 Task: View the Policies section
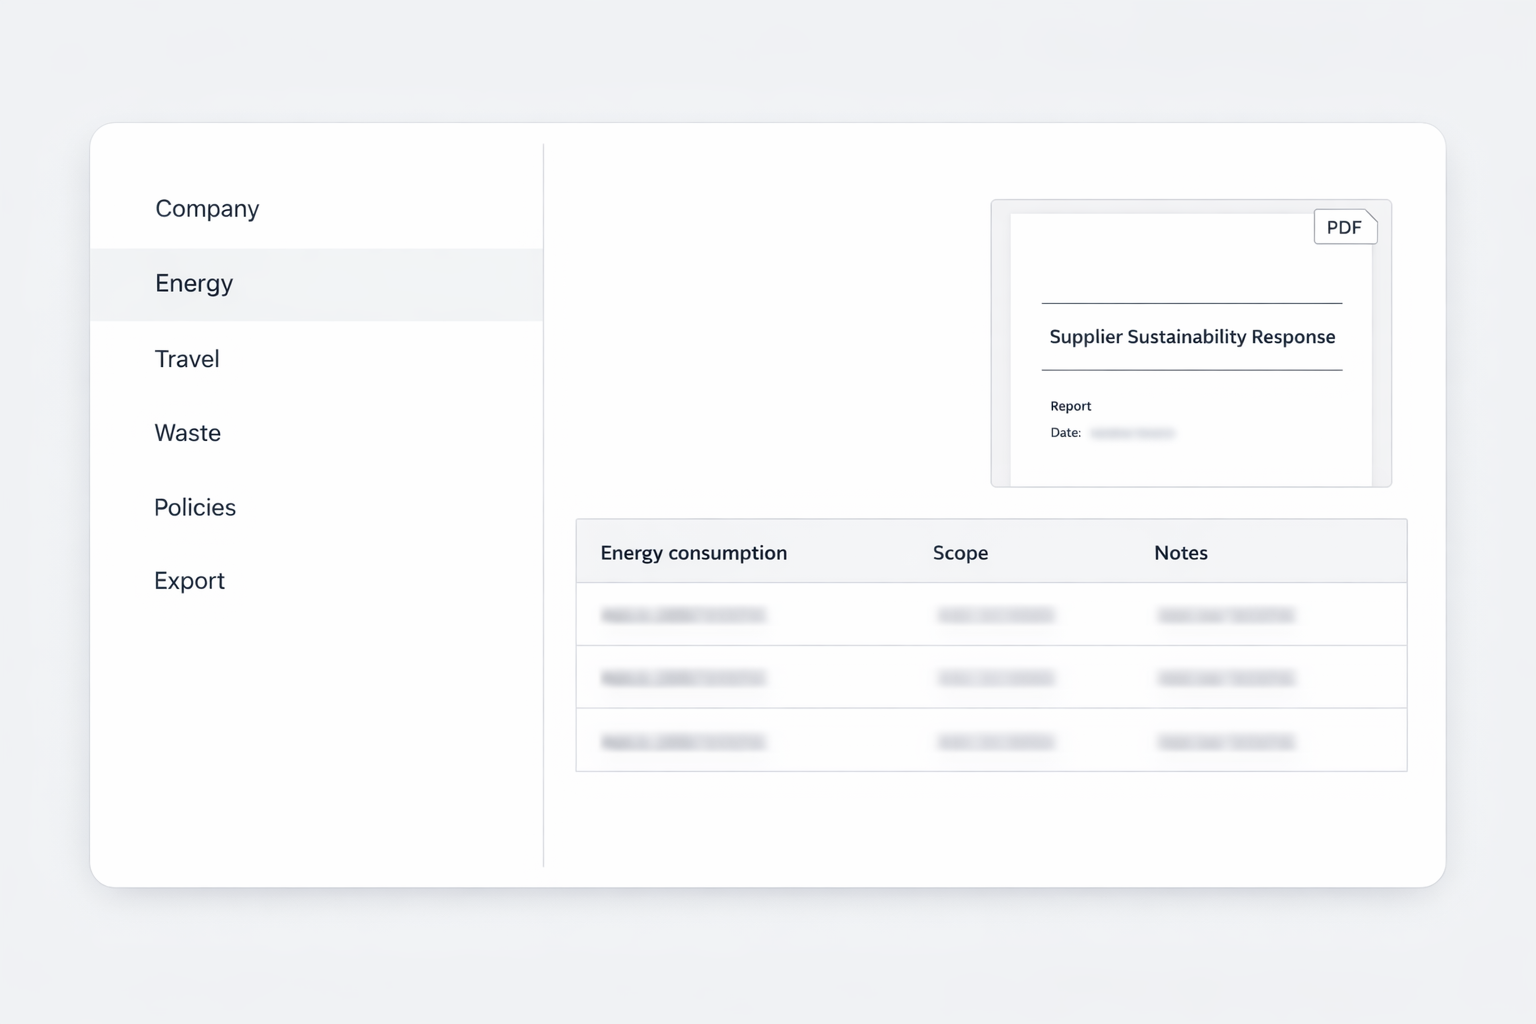click(x=195, y=507)
